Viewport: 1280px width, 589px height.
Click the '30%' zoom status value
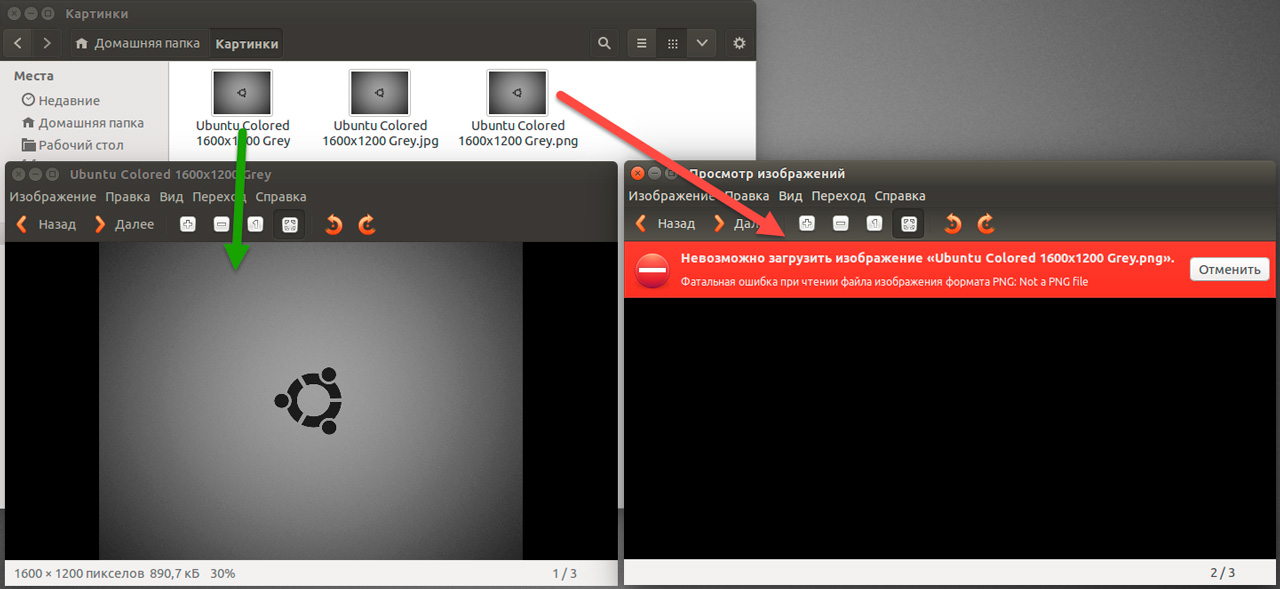point(222,574)
